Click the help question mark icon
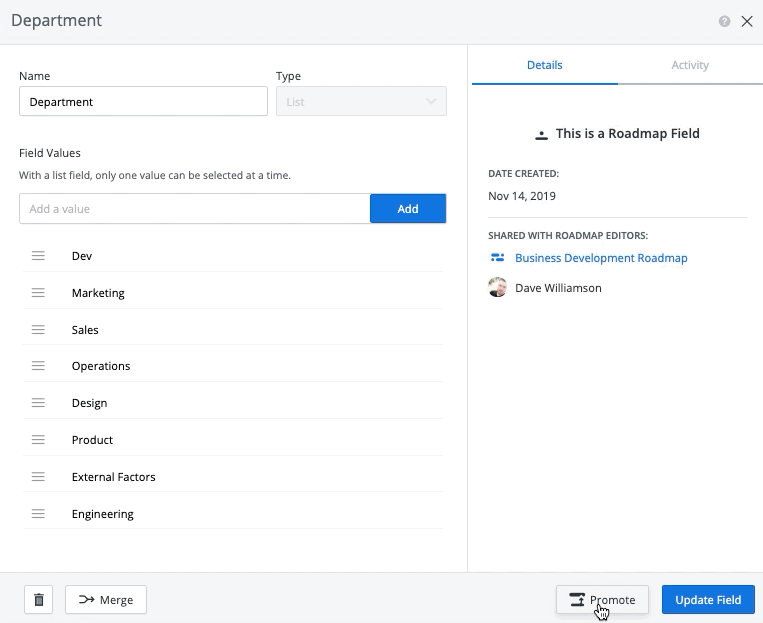763x623 pixels. (x=724, y=21)
